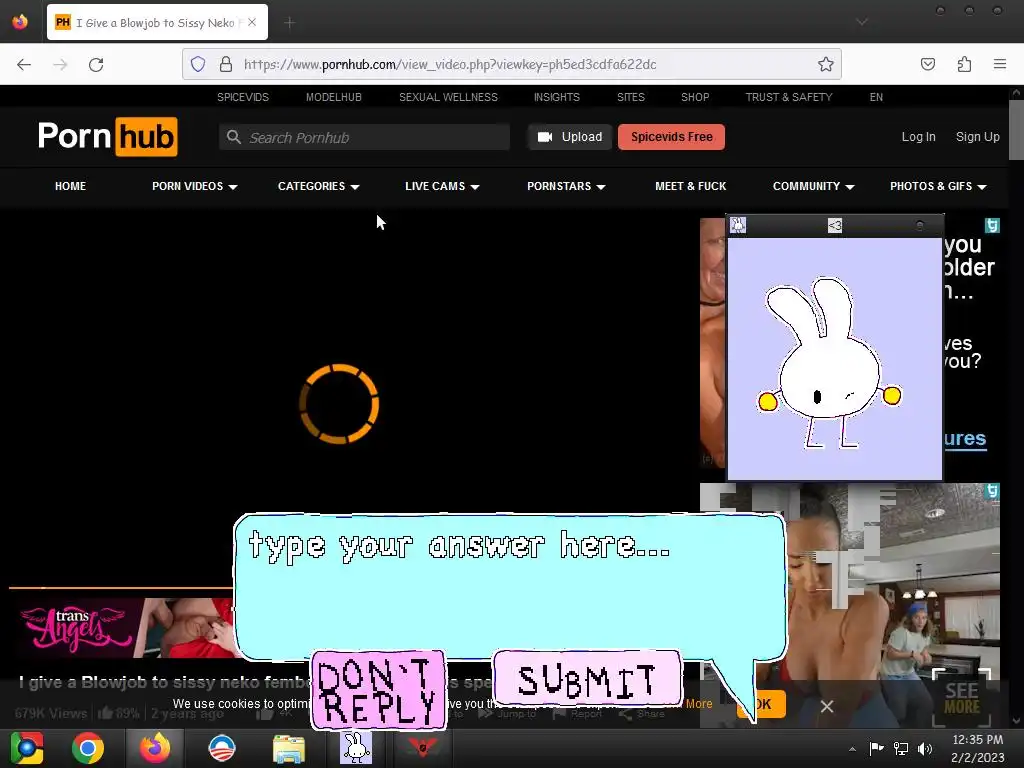Viewport: 1024px width, 768px height.
Task: Open the network tray icon
Action: tap(901, 748)
